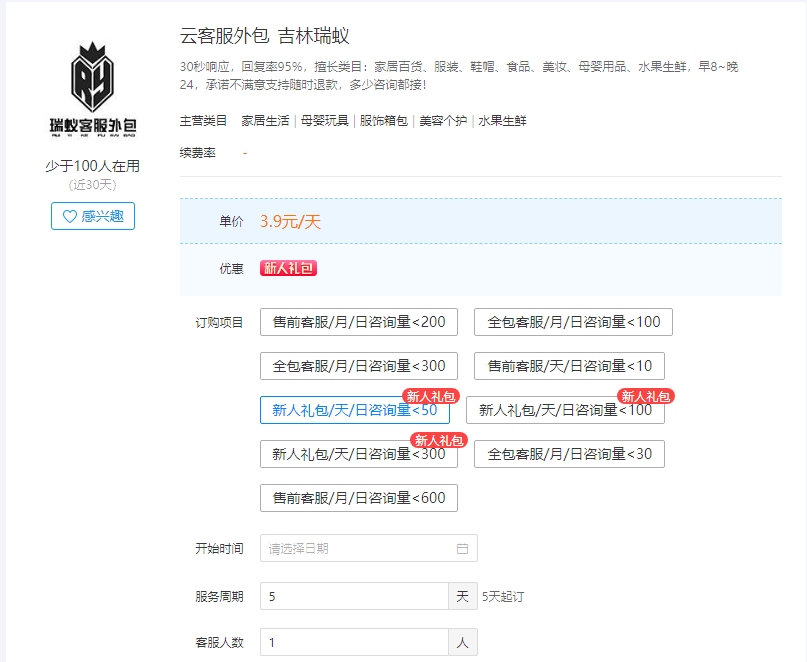Viewport: 807px width, 662px height.
Task: Select 售前客服/月/日咨询量<600 option
Action: 359,498
